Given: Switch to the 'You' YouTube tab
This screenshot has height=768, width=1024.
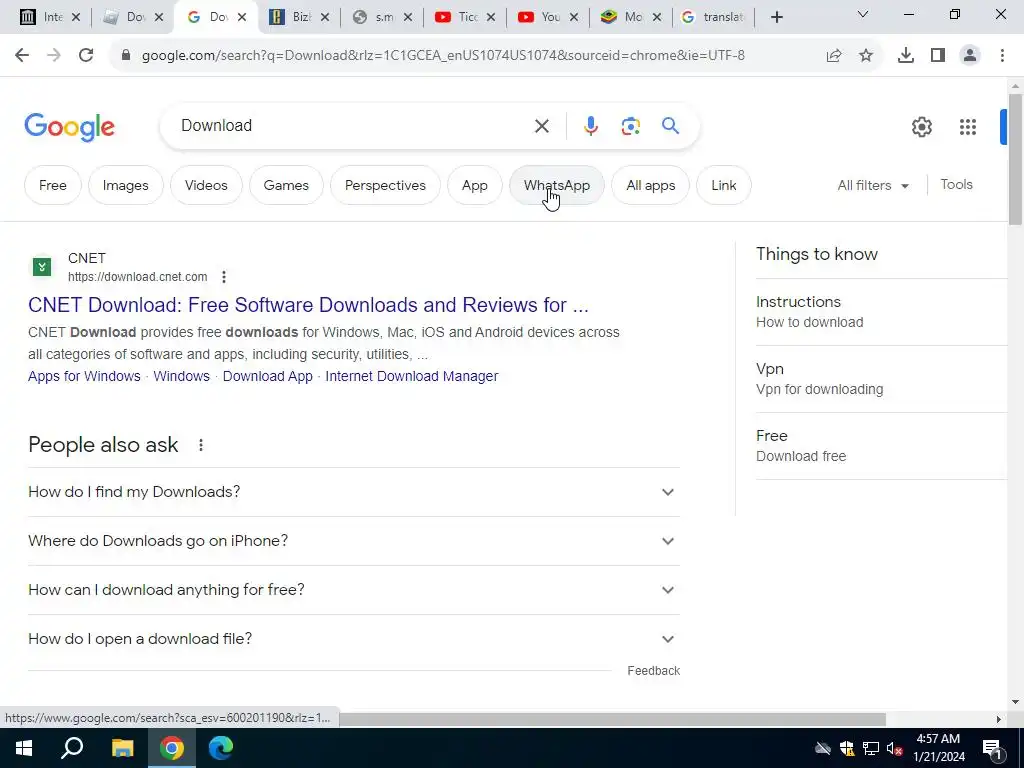Looking at the screenshot, I should click(x=547, y=17).
